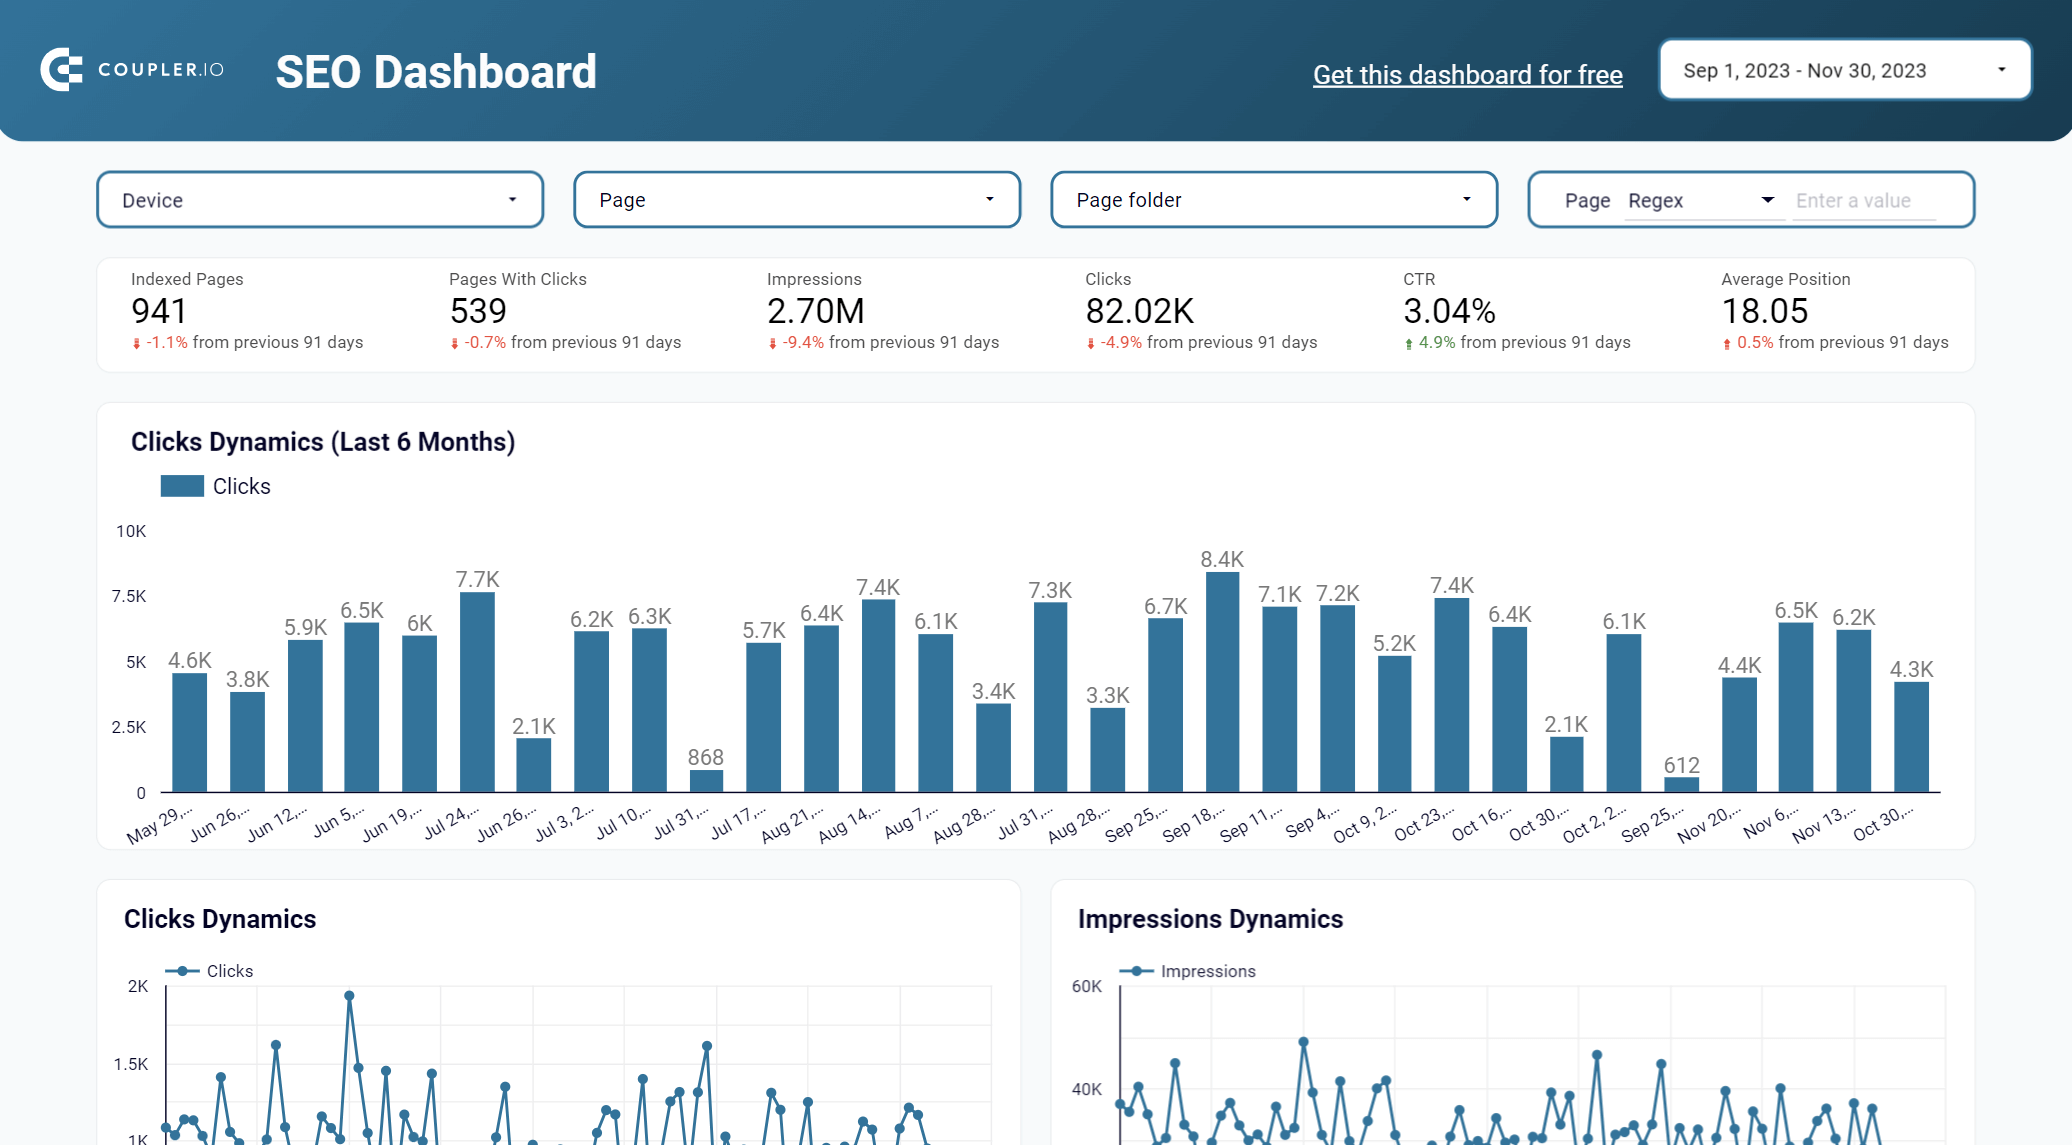Click the 60K y-axis label in Impressions Dynamics
Screen dimensions: 2072x1145
[x=1087, y=986]
